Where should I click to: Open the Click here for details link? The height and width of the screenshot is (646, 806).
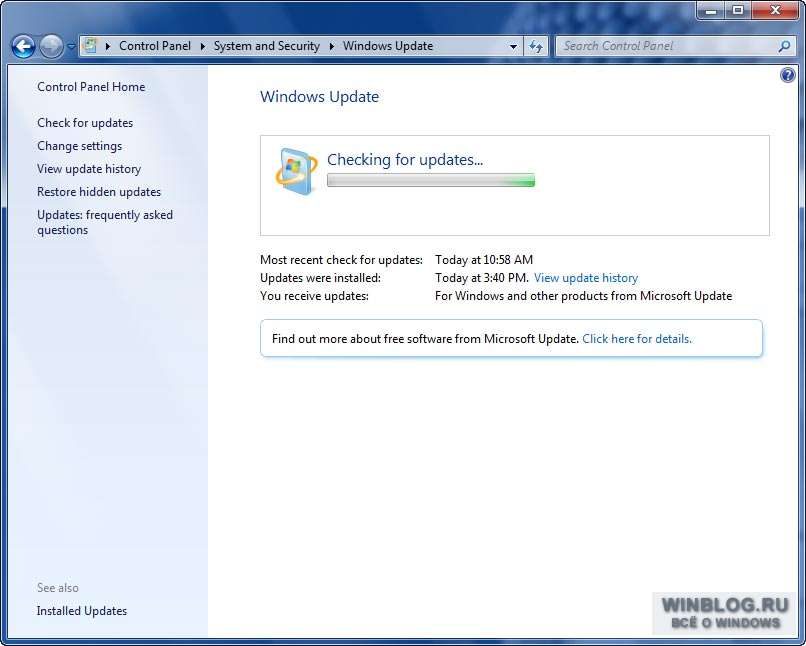637,339
